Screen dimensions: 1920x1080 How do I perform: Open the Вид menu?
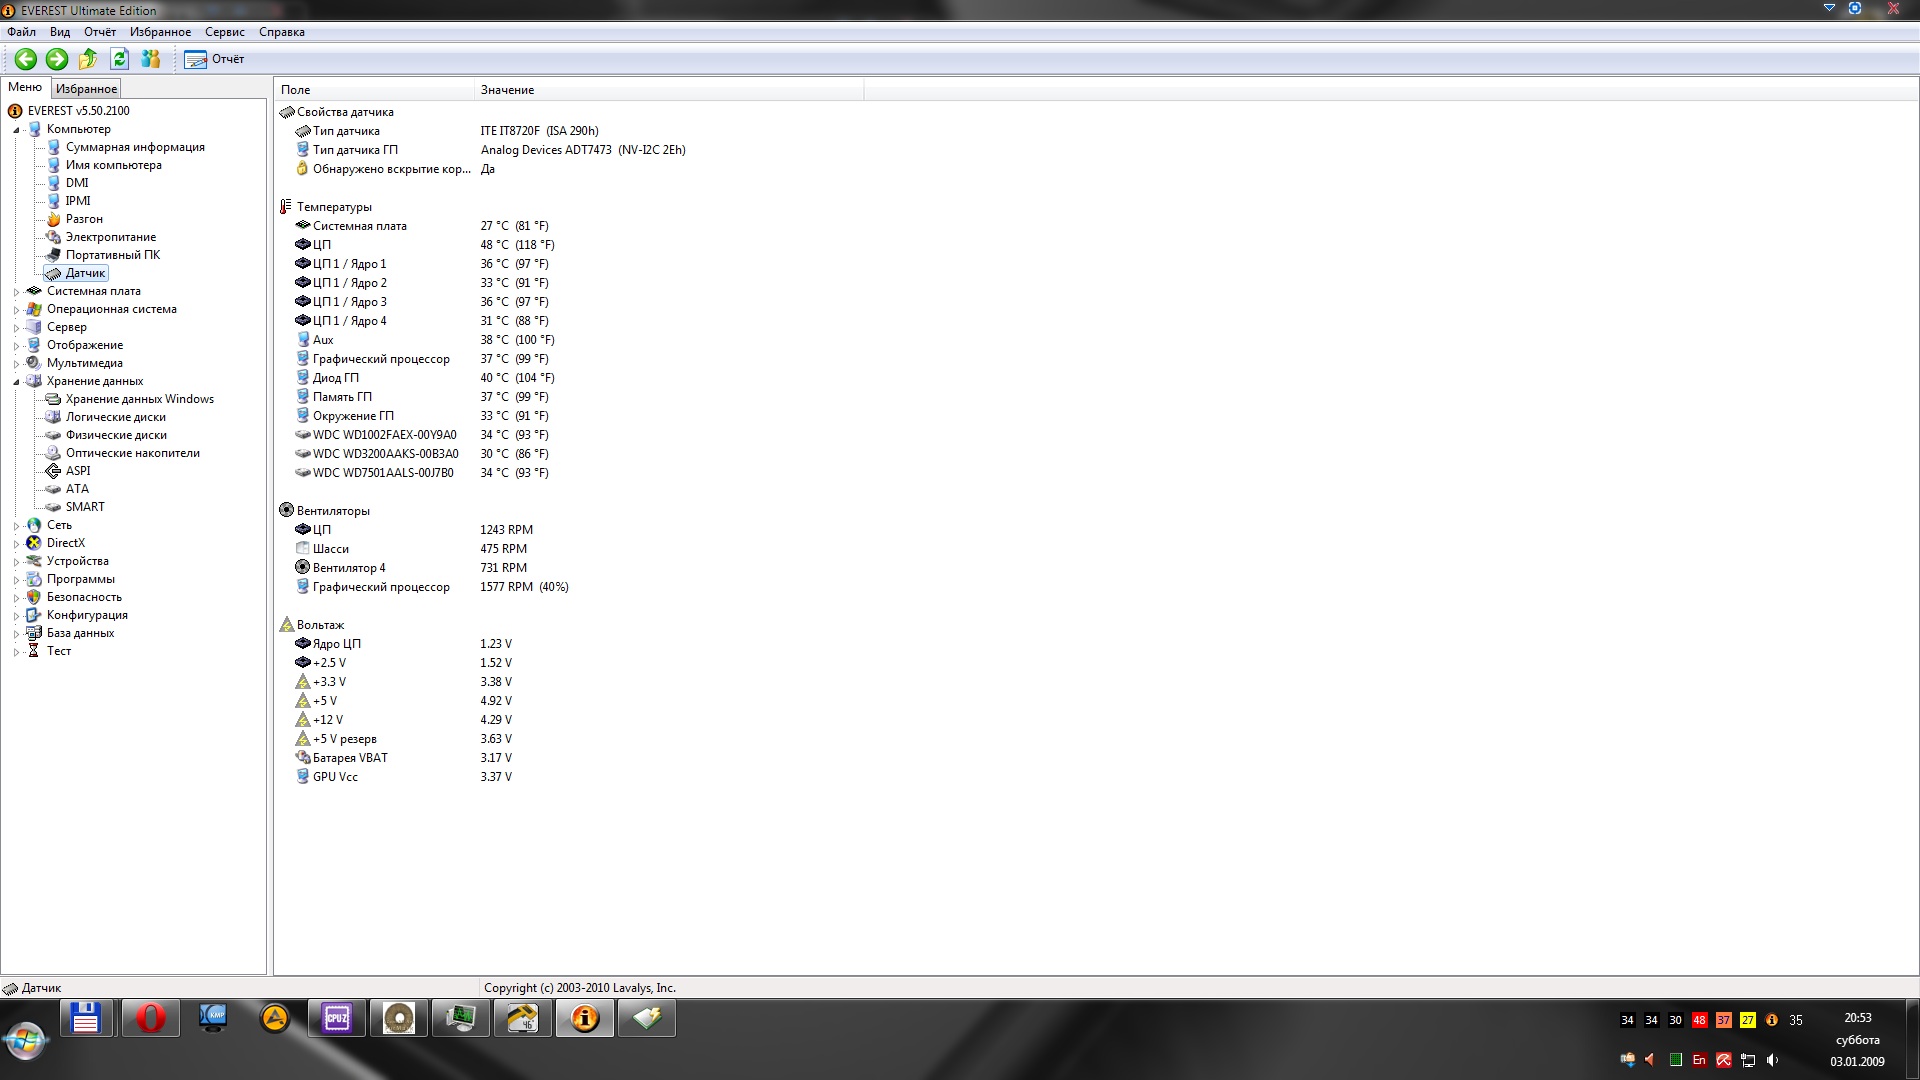pyautogui.click(x=60, y=32)
